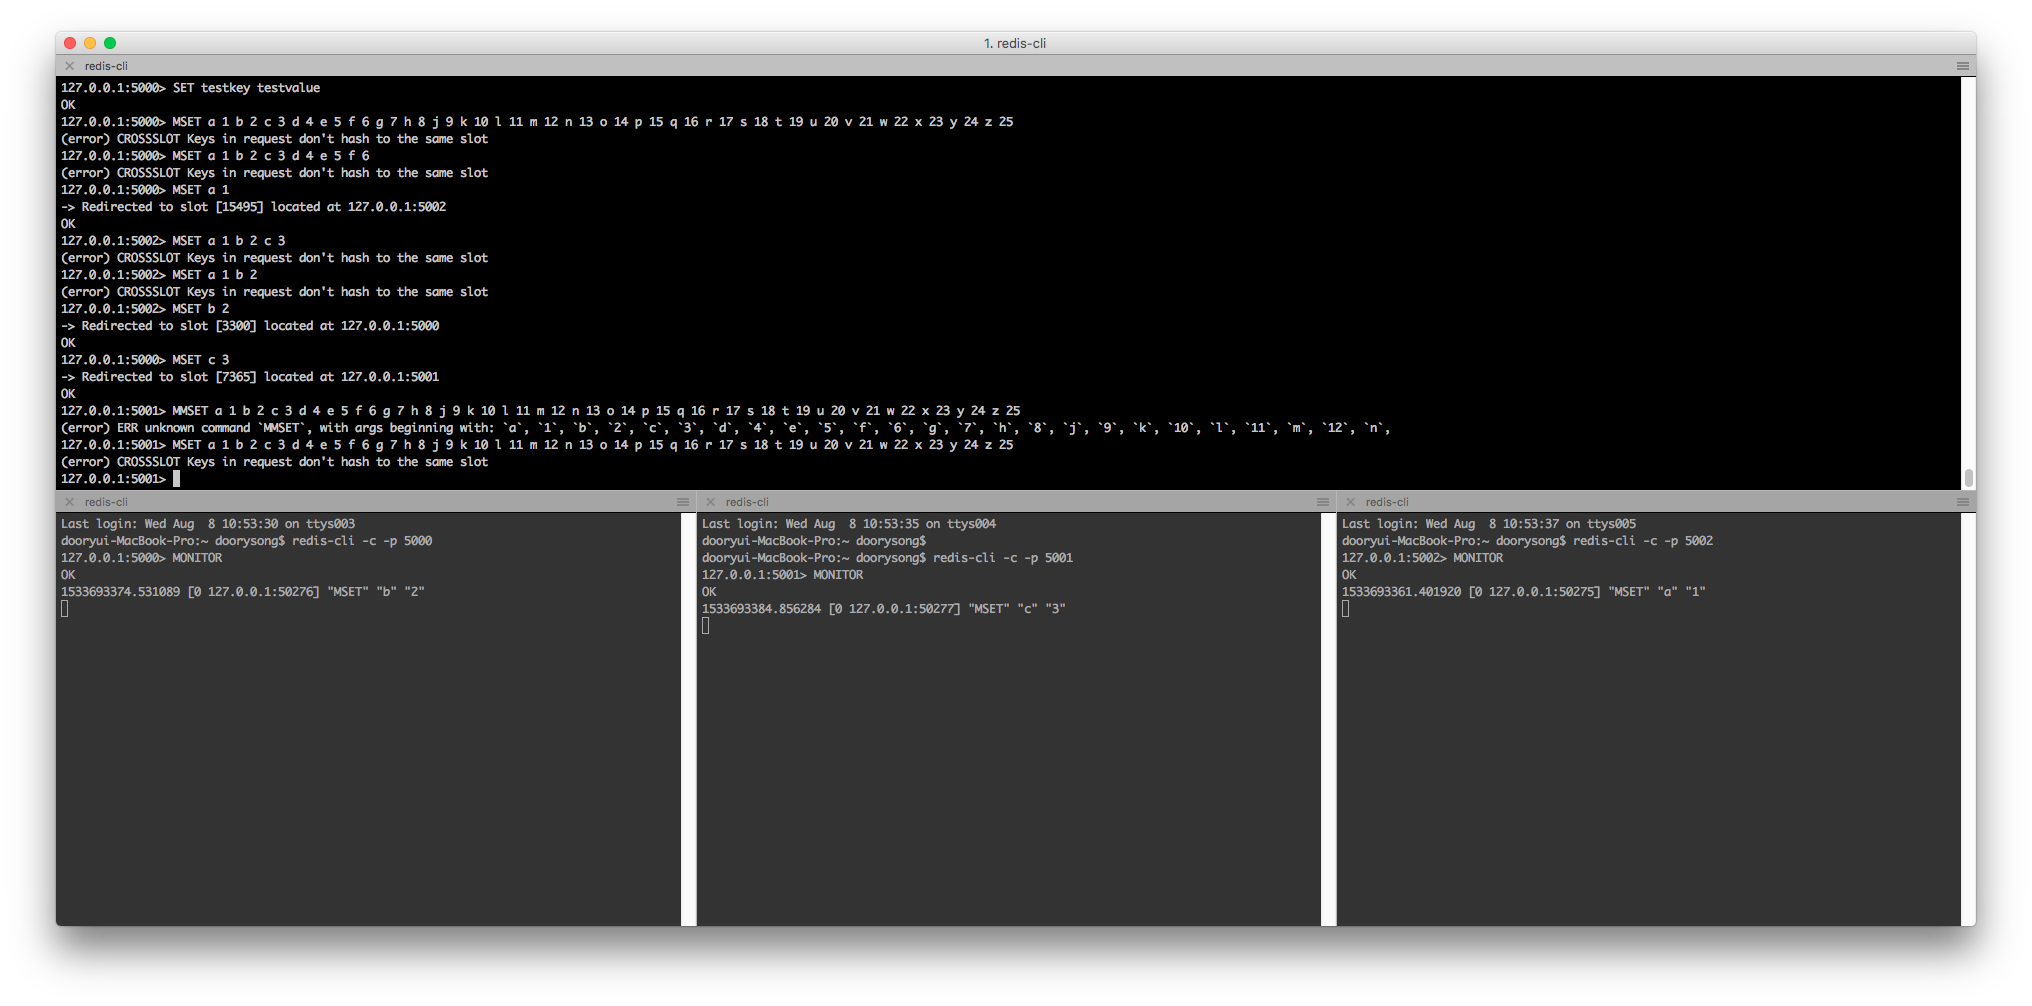Click the 'MSET b 2' command line
The height and width of the screenshot is (1006, 2032).
click(145, 309)
